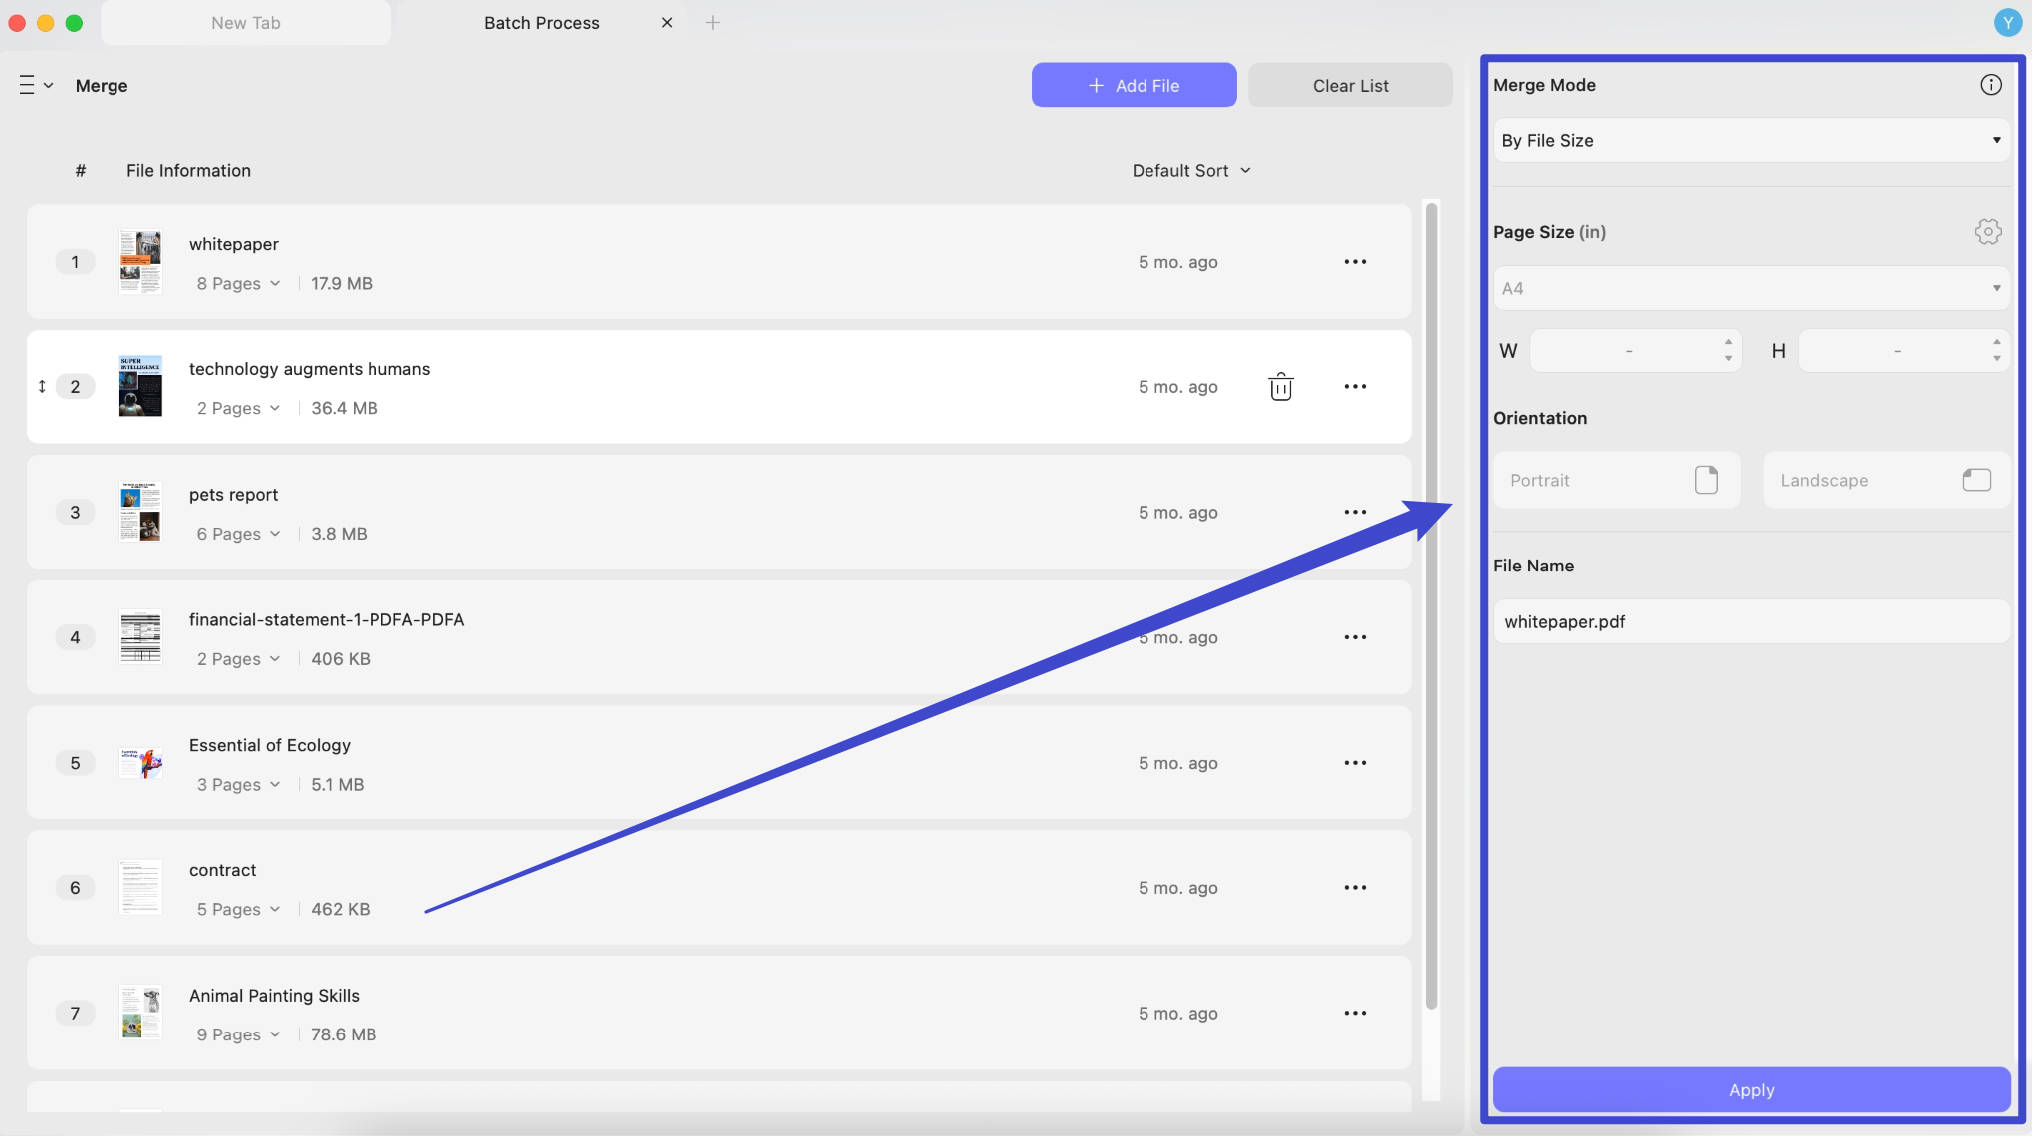
Task: Open more options for Essential of Ecology
Action: [x=1355, y=763]
